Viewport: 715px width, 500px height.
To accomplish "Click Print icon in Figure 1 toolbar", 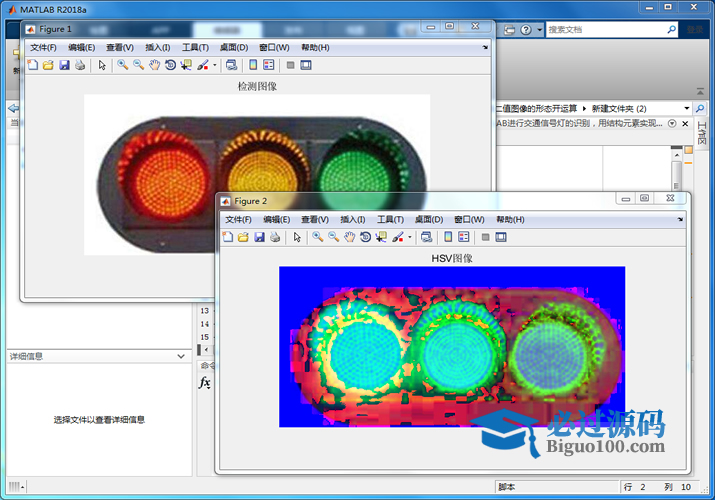I will (x=80, y=65).
